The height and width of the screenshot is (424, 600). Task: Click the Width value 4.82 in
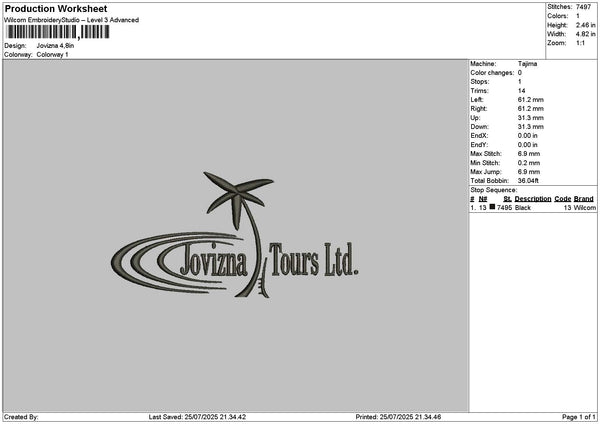[585, 34]
